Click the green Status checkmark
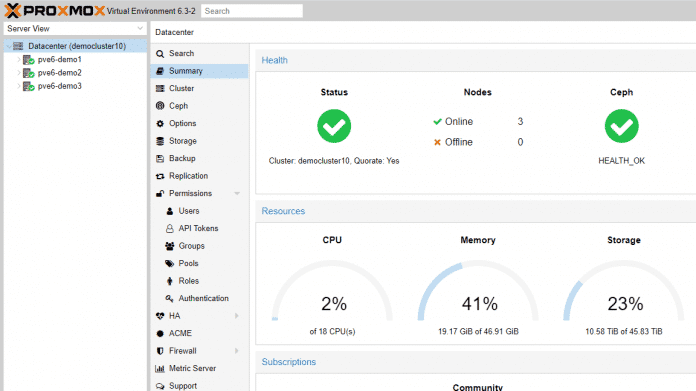696x391 pixels. coord(334,126)
